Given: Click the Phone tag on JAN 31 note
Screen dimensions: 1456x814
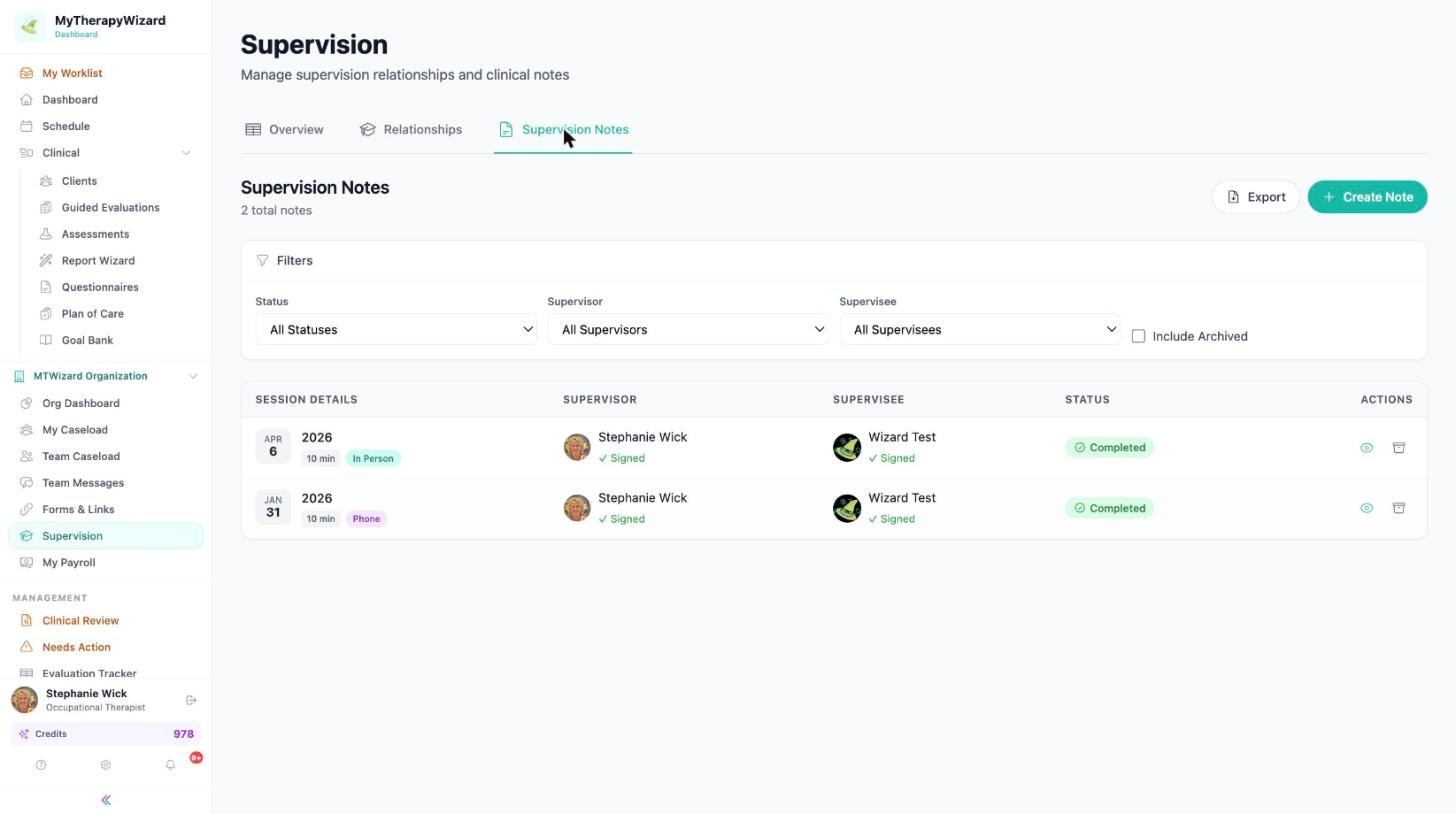Looking at the screenshot, I should (x=366, y=519).
